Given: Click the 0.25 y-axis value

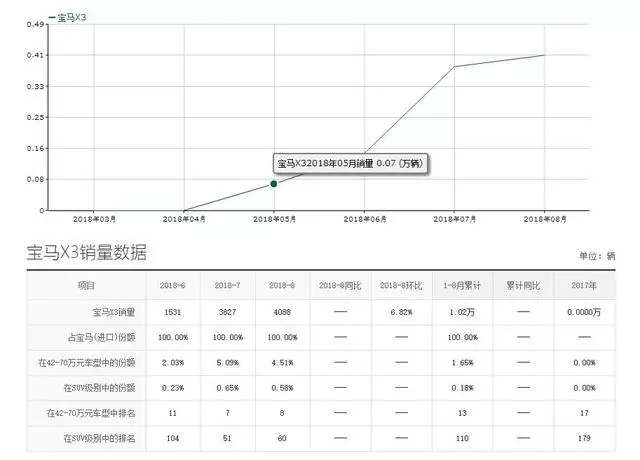Looking at the screenshot, I should click(x=35, y=118).
